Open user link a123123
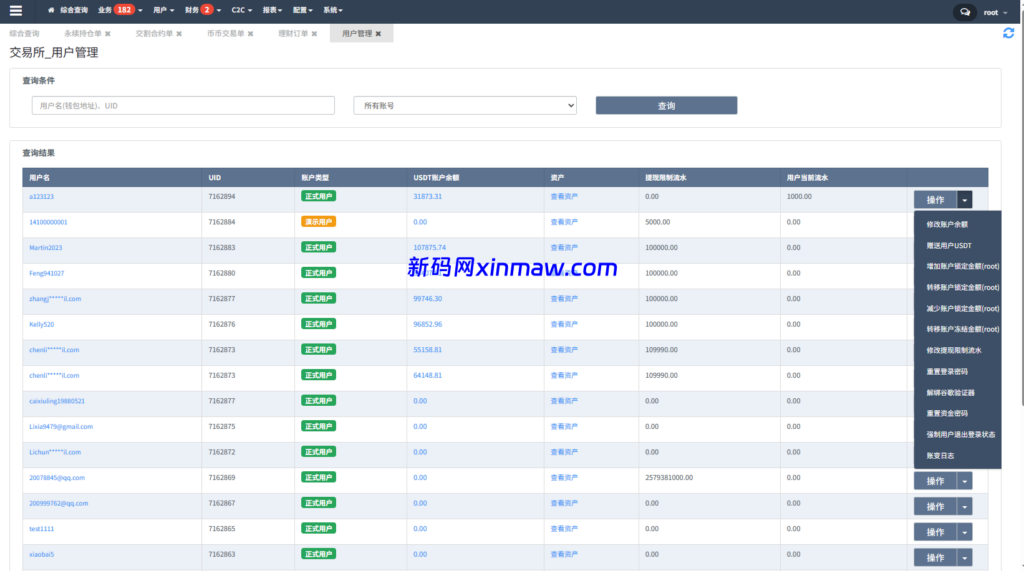The width and height of the screenshot is (1024, 571). (x=41, y=197)
